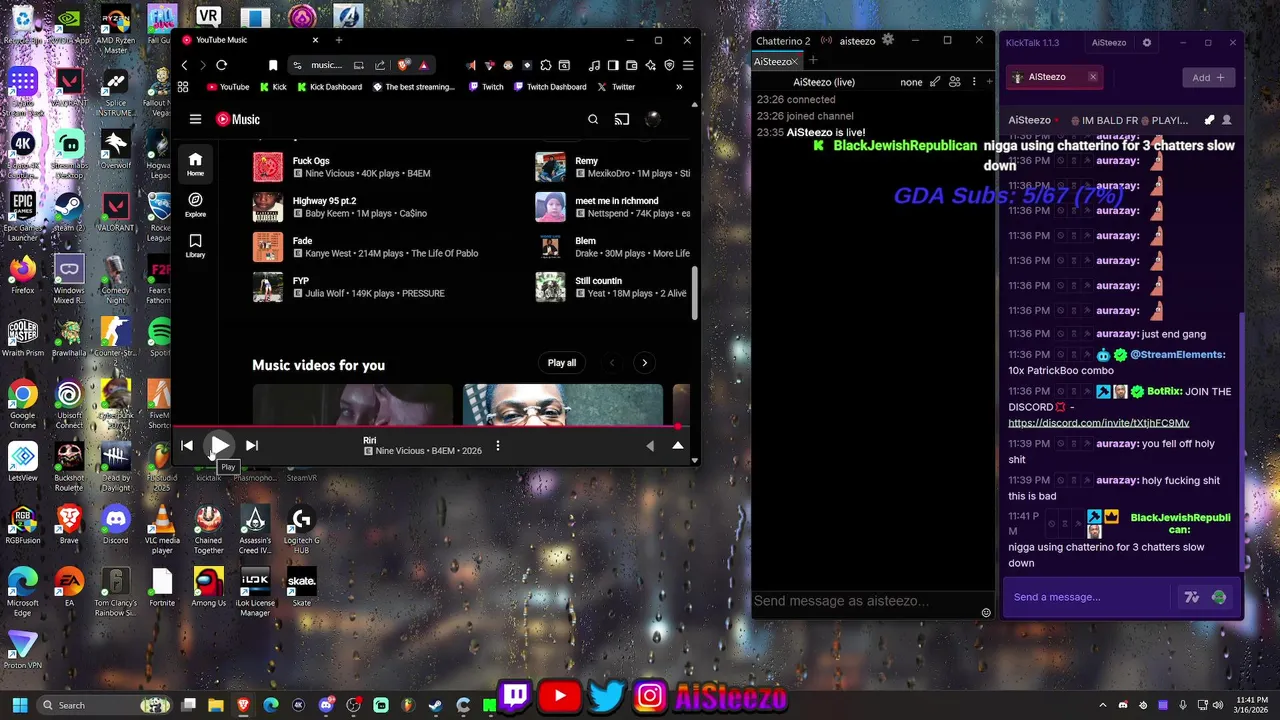Show more bookmarks with double chevron
Image resolution: width=1280 pixels, height=720 pixels.
[679, 87]
